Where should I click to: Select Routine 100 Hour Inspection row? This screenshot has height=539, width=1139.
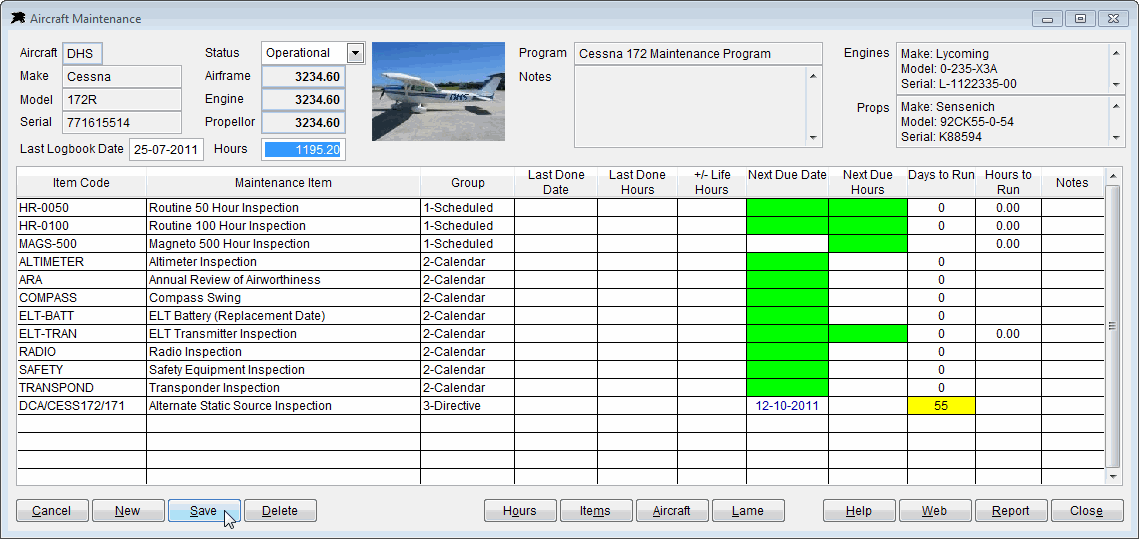coord(283,226)
